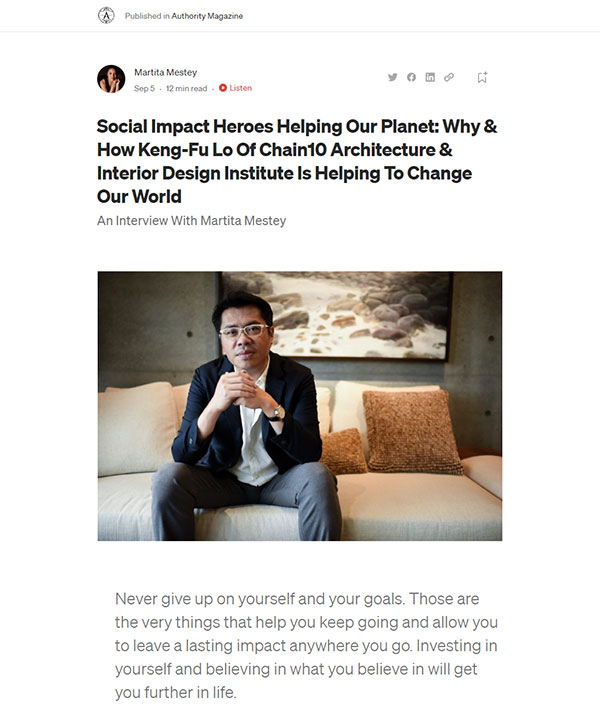Open author name Martita Mestey link
Image resolution: width=600 pixels, height=722 pixels.
point(165,72)
